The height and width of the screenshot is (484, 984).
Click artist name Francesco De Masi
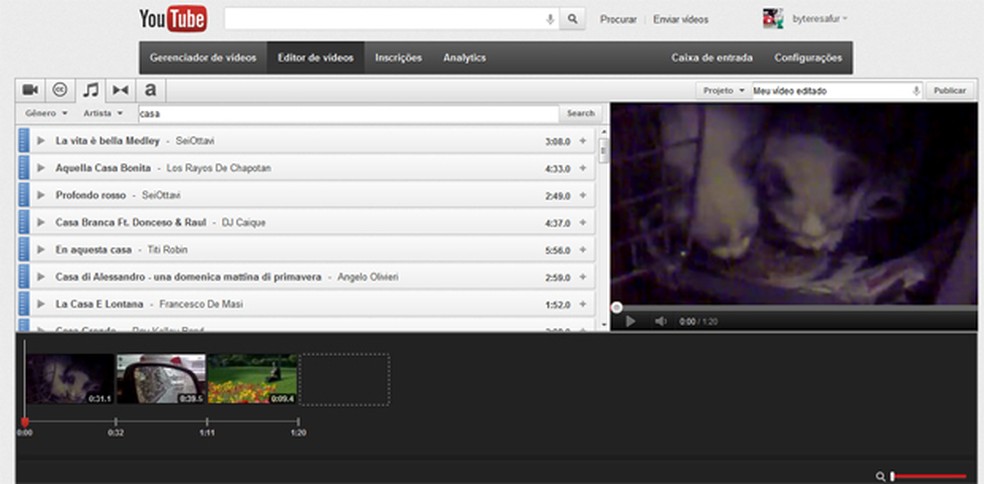tap(201, 304)
